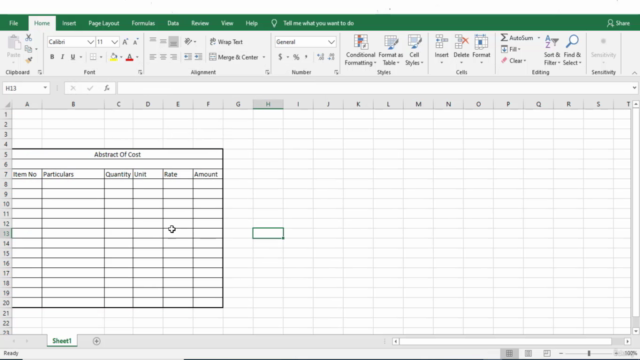The image size is (640, 360).
Task: Click the Center align icon
Action: [163, 57]
